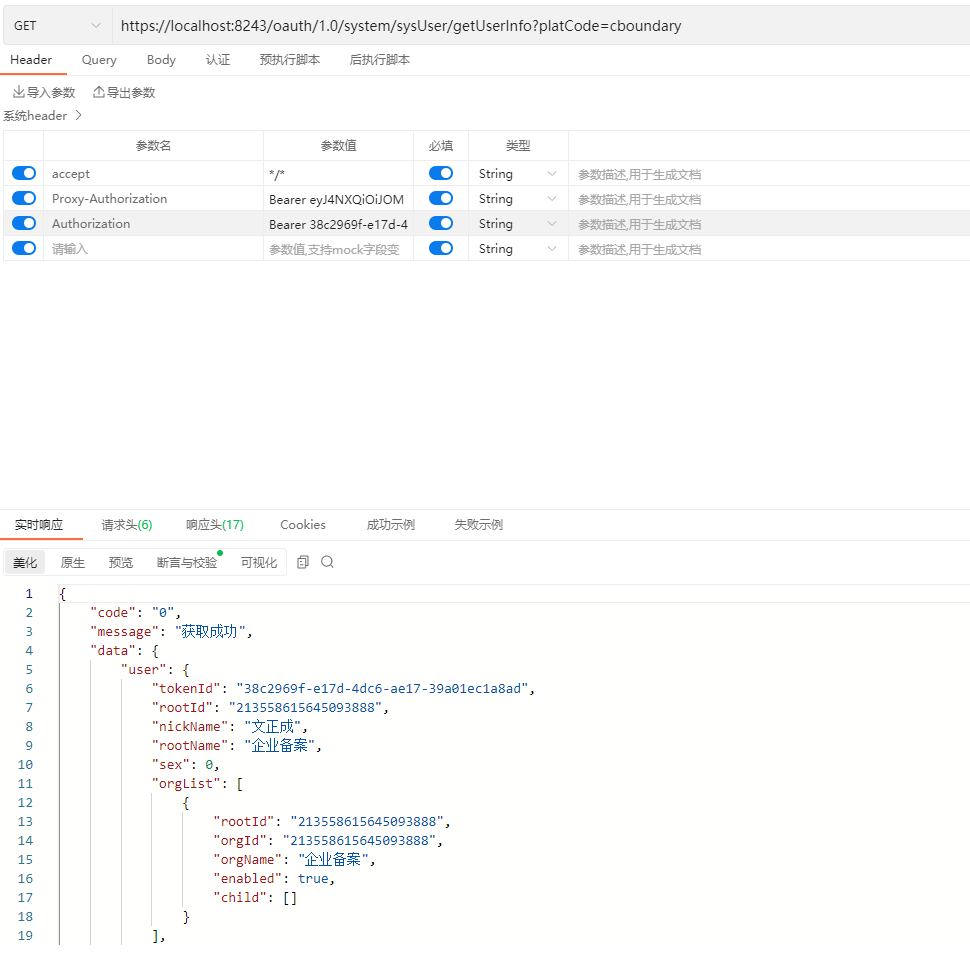970x956 pixels.
Task: Open the String type dropdown for Proxy-Authorization
Action: click(518, 199)
